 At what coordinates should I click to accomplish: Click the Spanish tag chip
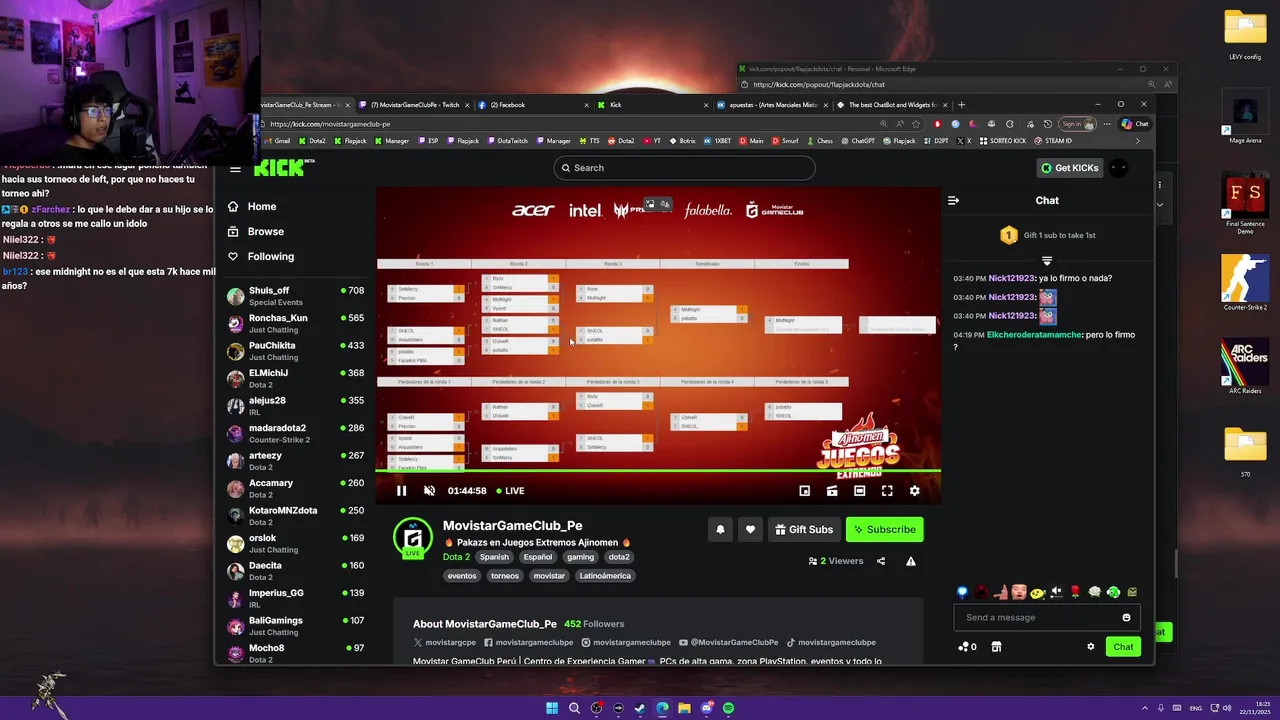coord(494,557)
